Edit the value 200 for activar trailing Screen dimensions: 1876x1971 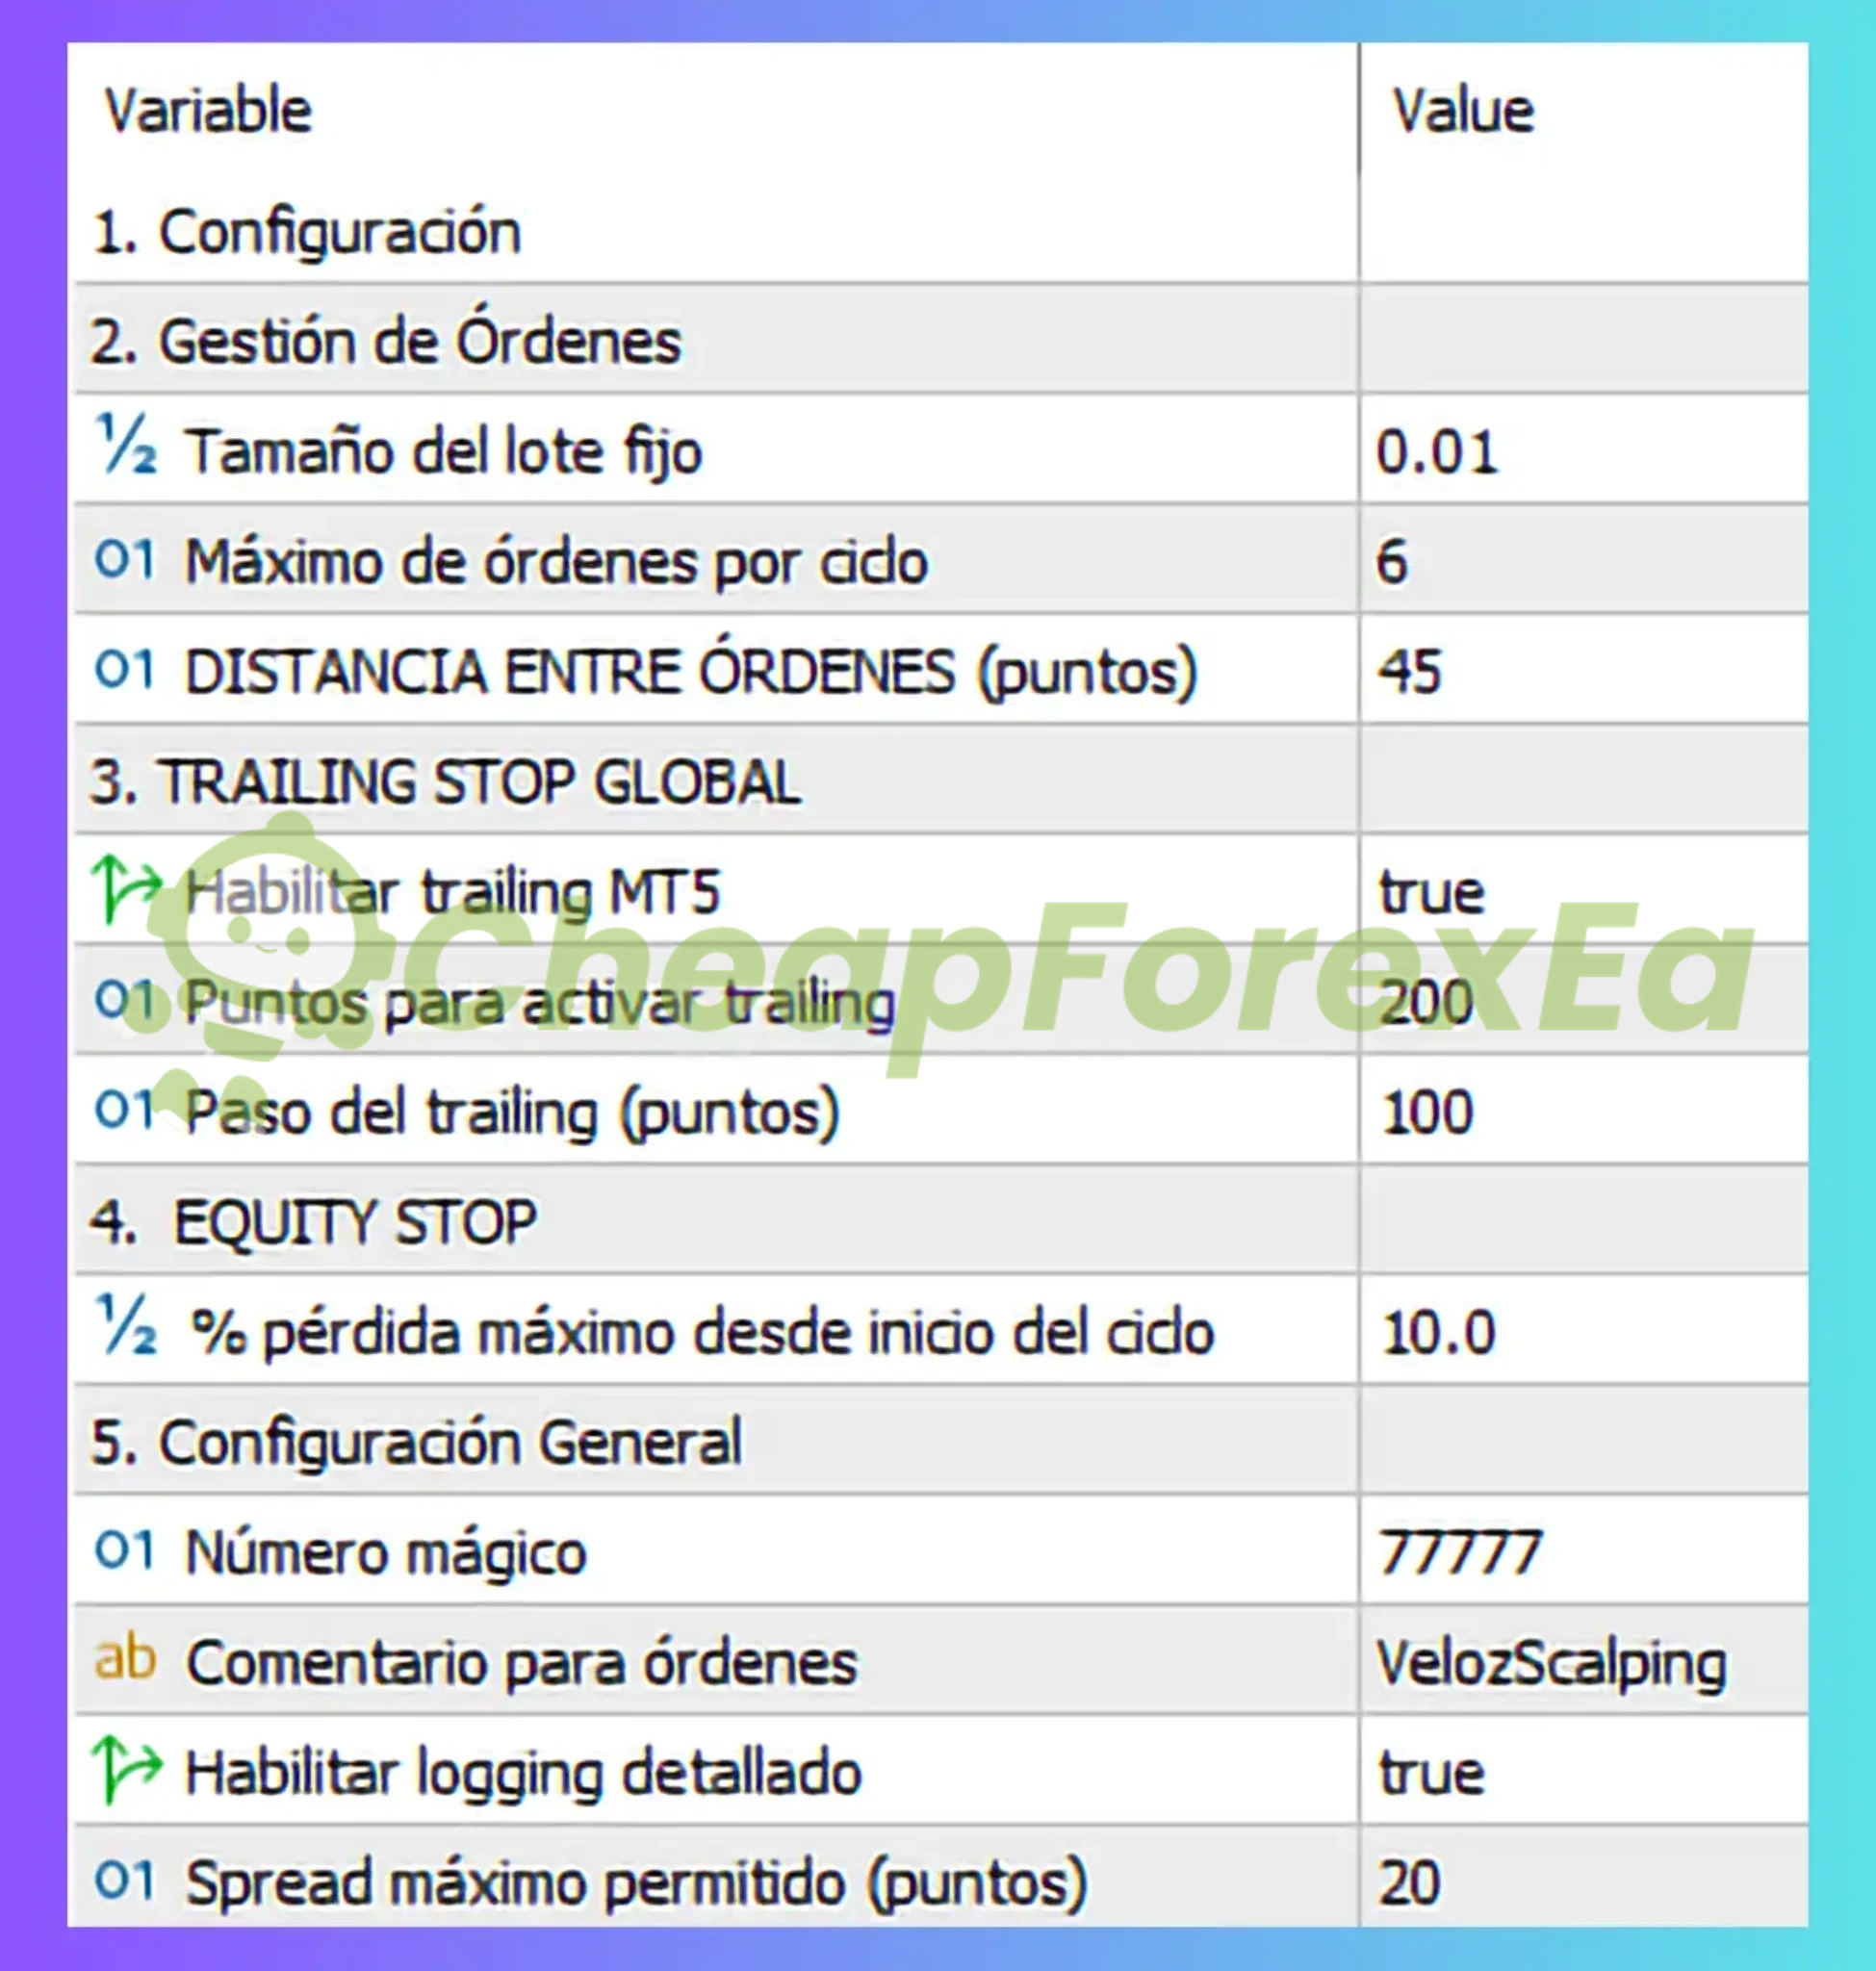coord(1584,1000)
